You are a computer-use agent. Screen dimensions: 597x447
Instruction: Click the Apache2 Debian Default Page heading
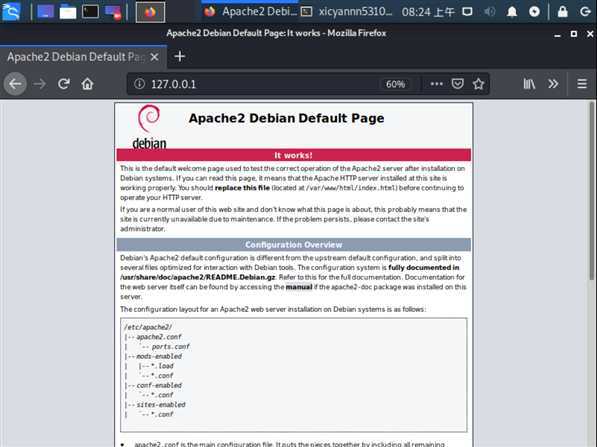click(286, 118)
